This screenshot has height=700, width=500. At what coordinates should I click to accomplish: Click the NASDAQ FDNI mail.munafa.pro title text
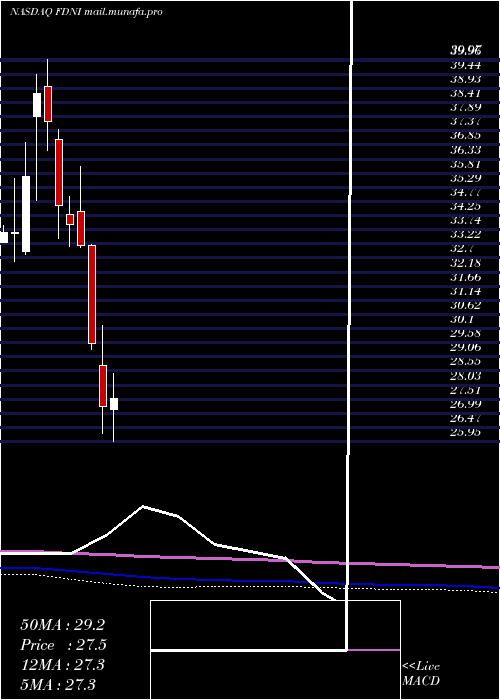(x=86, y=12)
